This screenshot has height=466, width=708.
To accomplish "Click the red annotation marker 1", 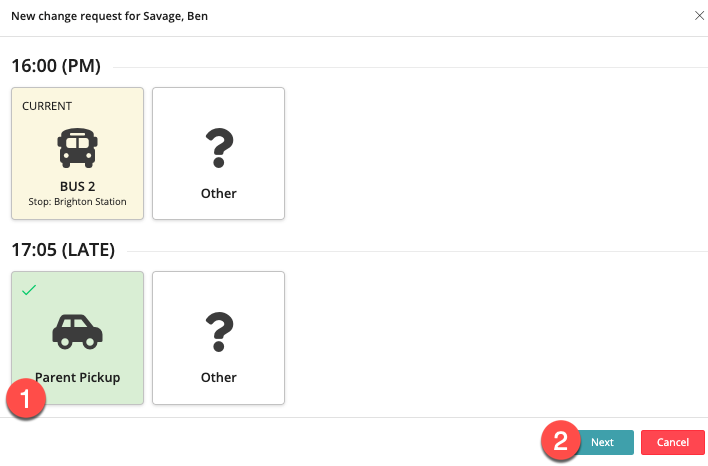I will click(26, 399).
